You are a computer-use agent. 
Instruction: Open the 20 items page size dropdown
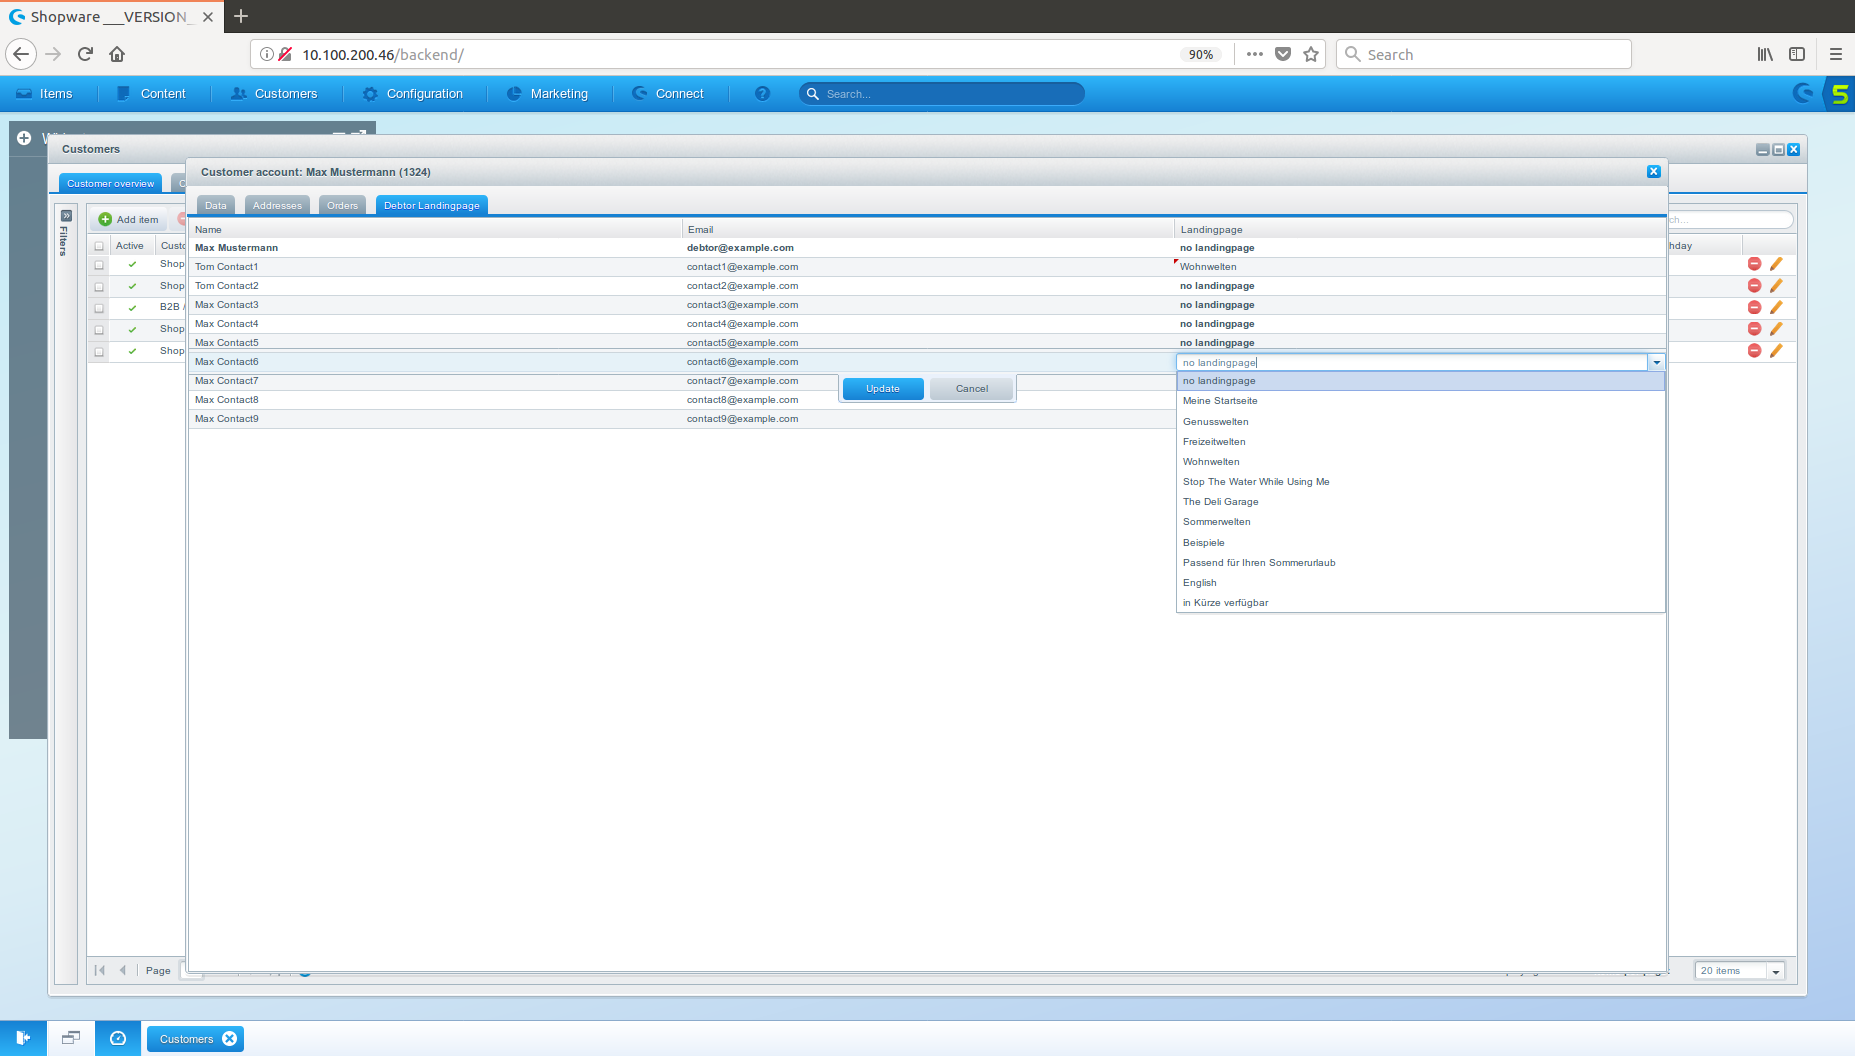pos(1775,971)
